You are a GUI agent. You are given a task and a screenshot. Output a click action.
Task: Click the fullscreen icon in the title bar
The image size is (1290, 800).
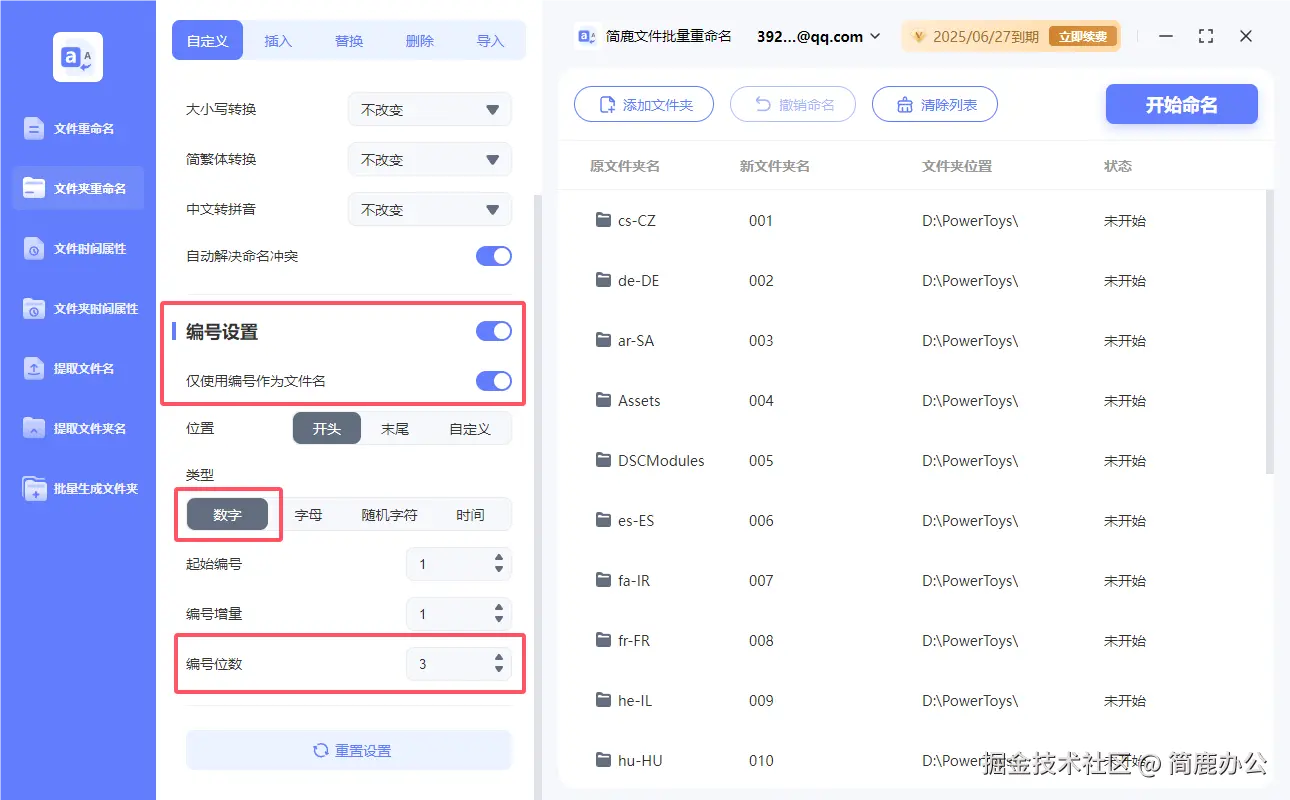coord(1205,36)
